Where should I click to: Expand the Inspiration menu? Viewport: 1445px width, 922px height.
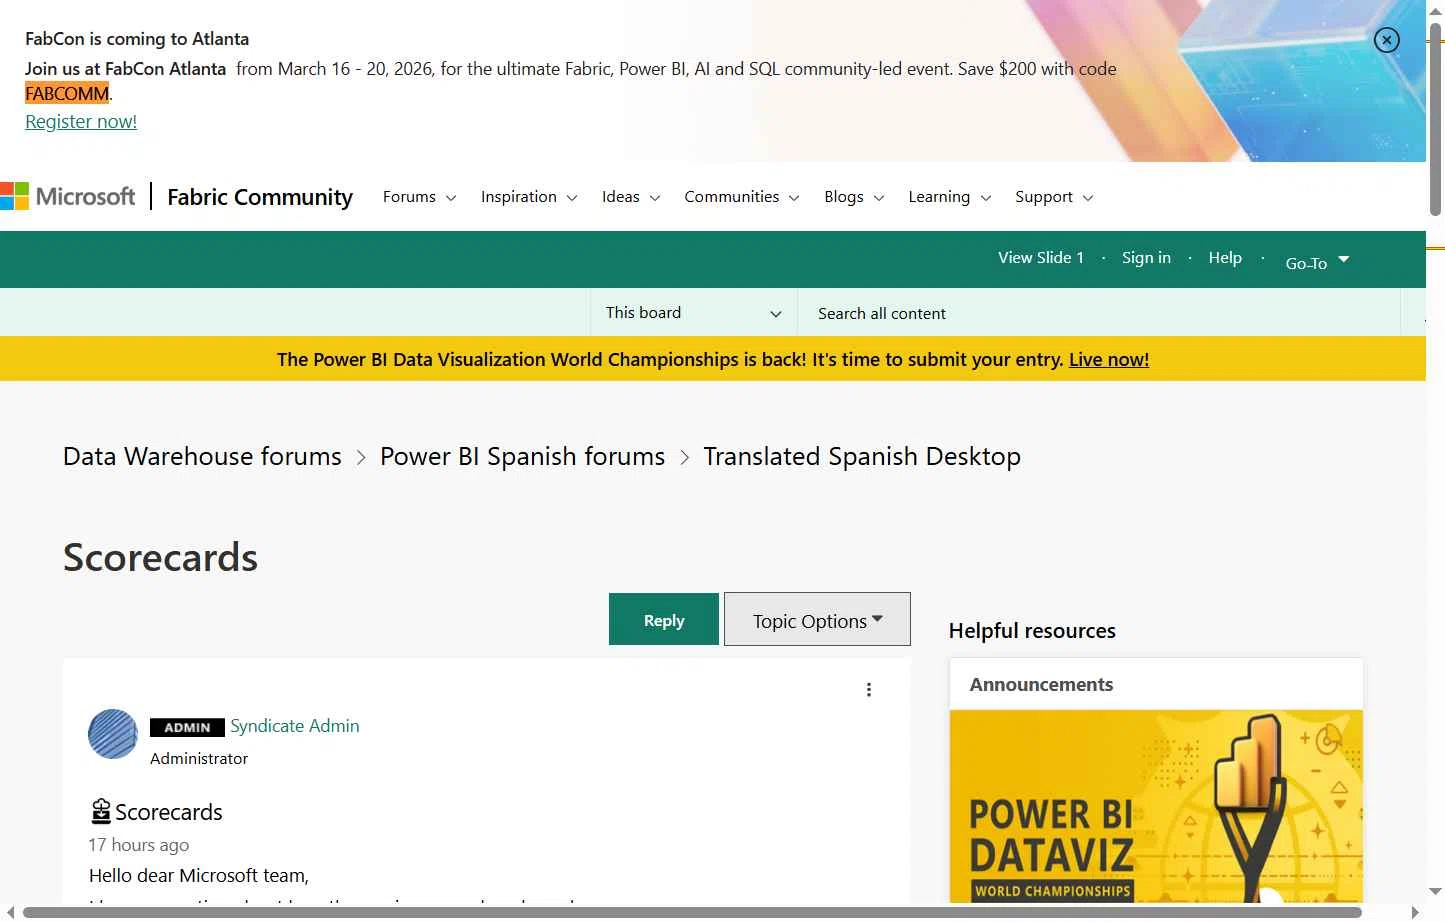(x=528, y=197)
